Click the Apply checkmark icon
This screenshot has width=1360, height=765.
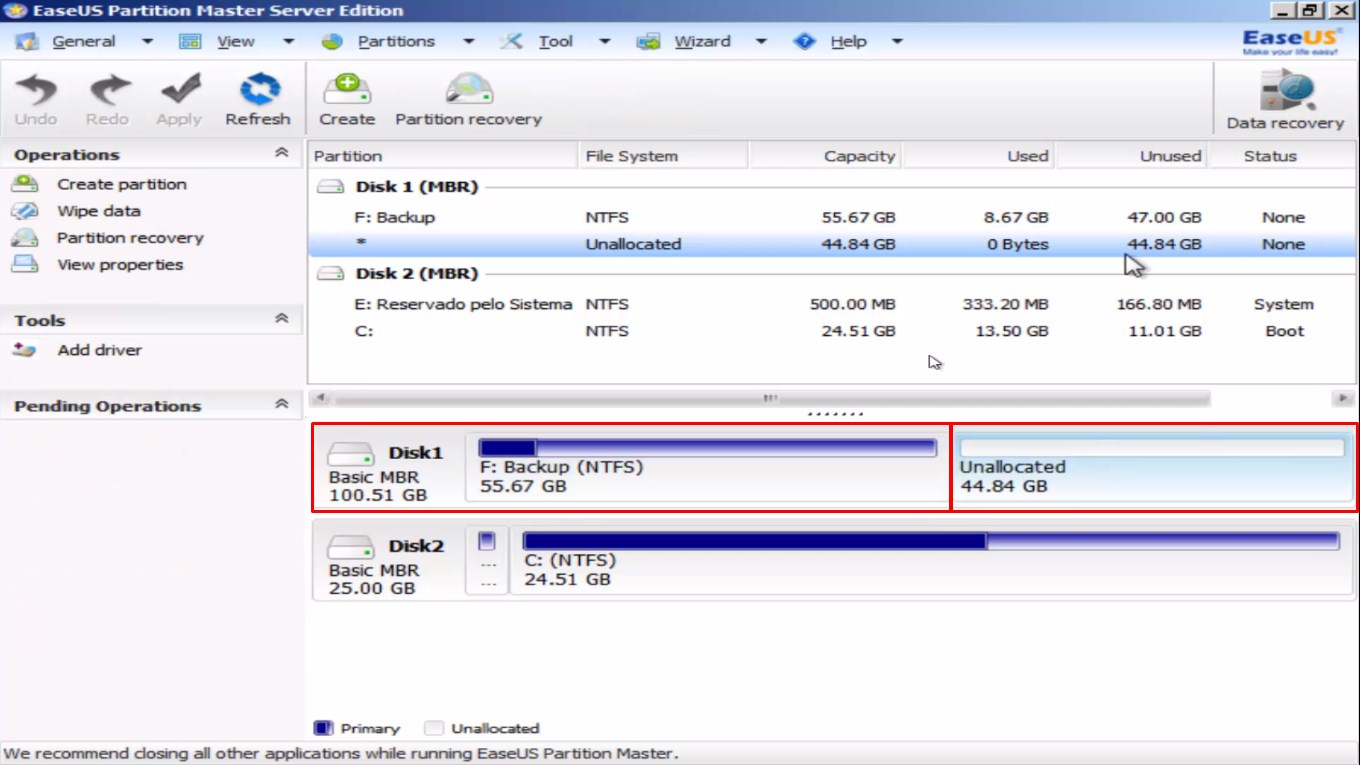coord(179,91)
